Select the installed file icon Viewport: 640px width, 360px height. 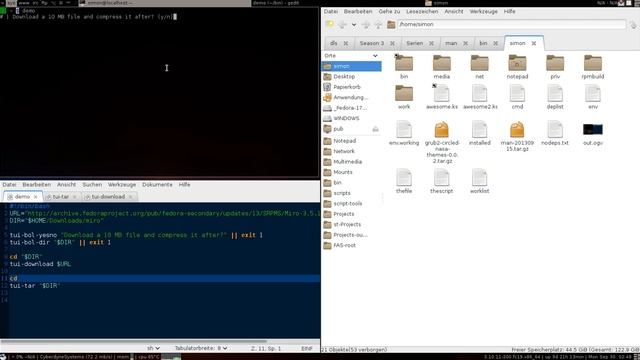(x=479, y=129)
